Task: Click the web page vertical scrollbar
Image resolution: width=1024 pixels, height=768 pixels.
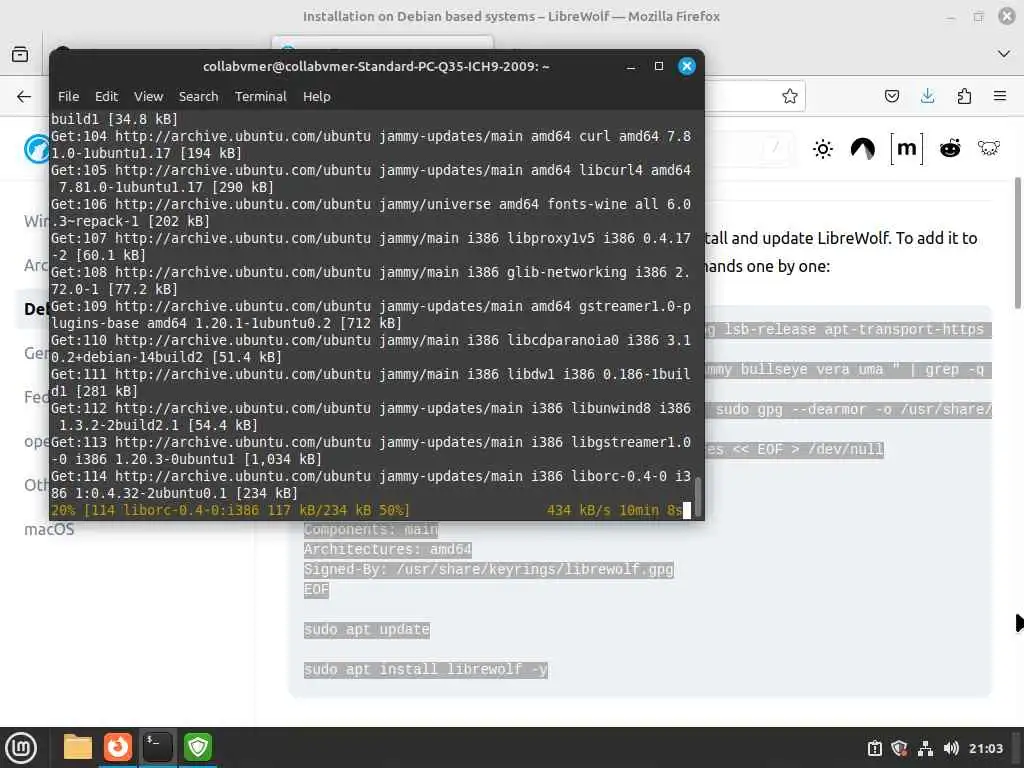Action: pos(1018,243)
